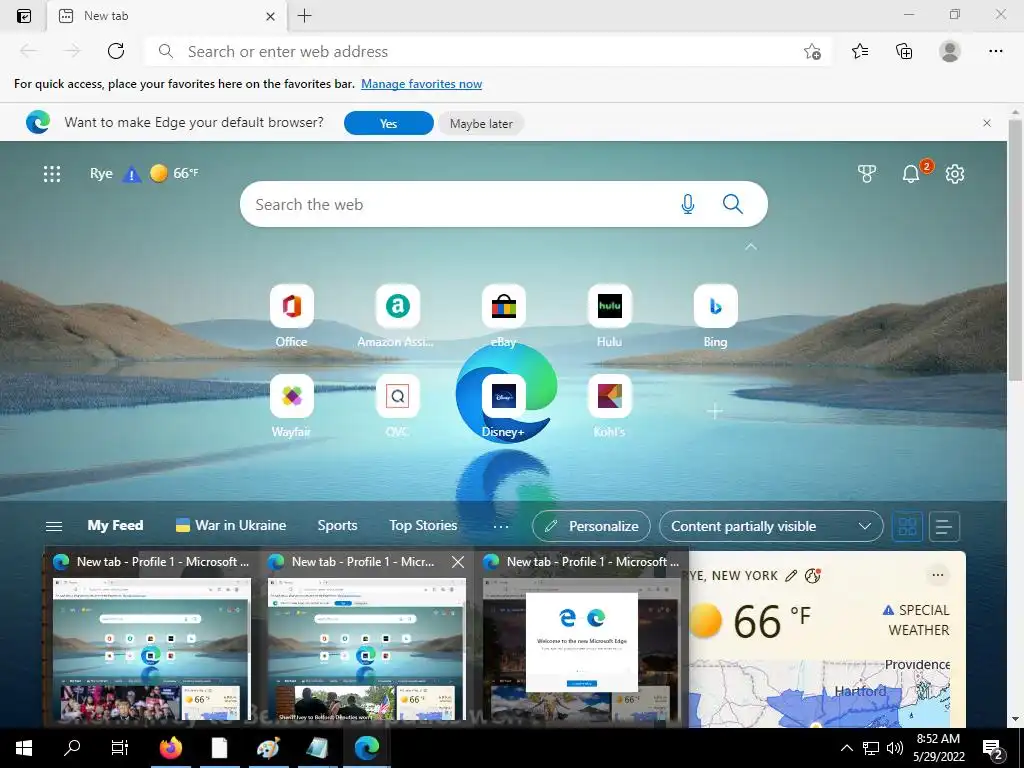Dismiss the default browser prompt bar
This screenshot has width=1024, height=768.
click(x=987, y=123)
